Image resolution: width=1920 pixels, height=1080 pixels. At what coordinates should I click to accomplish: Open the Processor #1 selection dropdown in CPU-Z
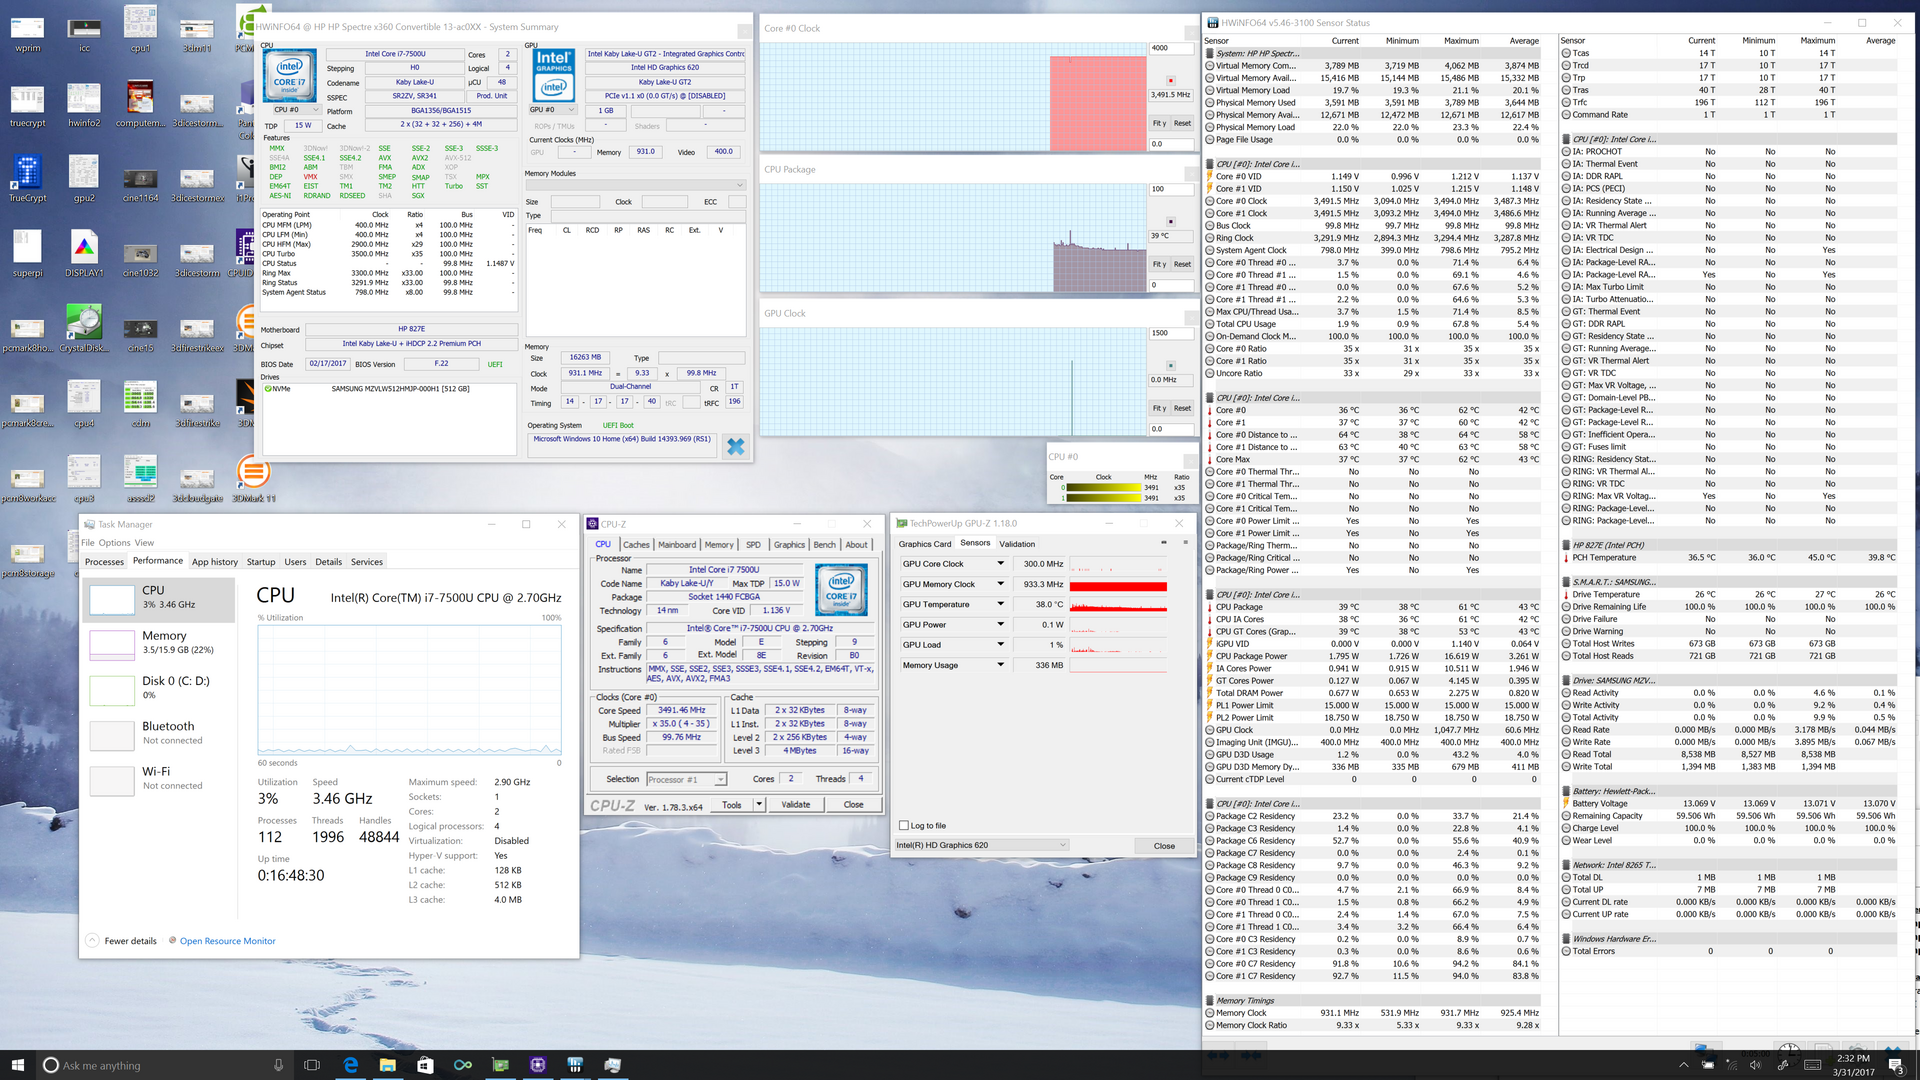(686, 779)
